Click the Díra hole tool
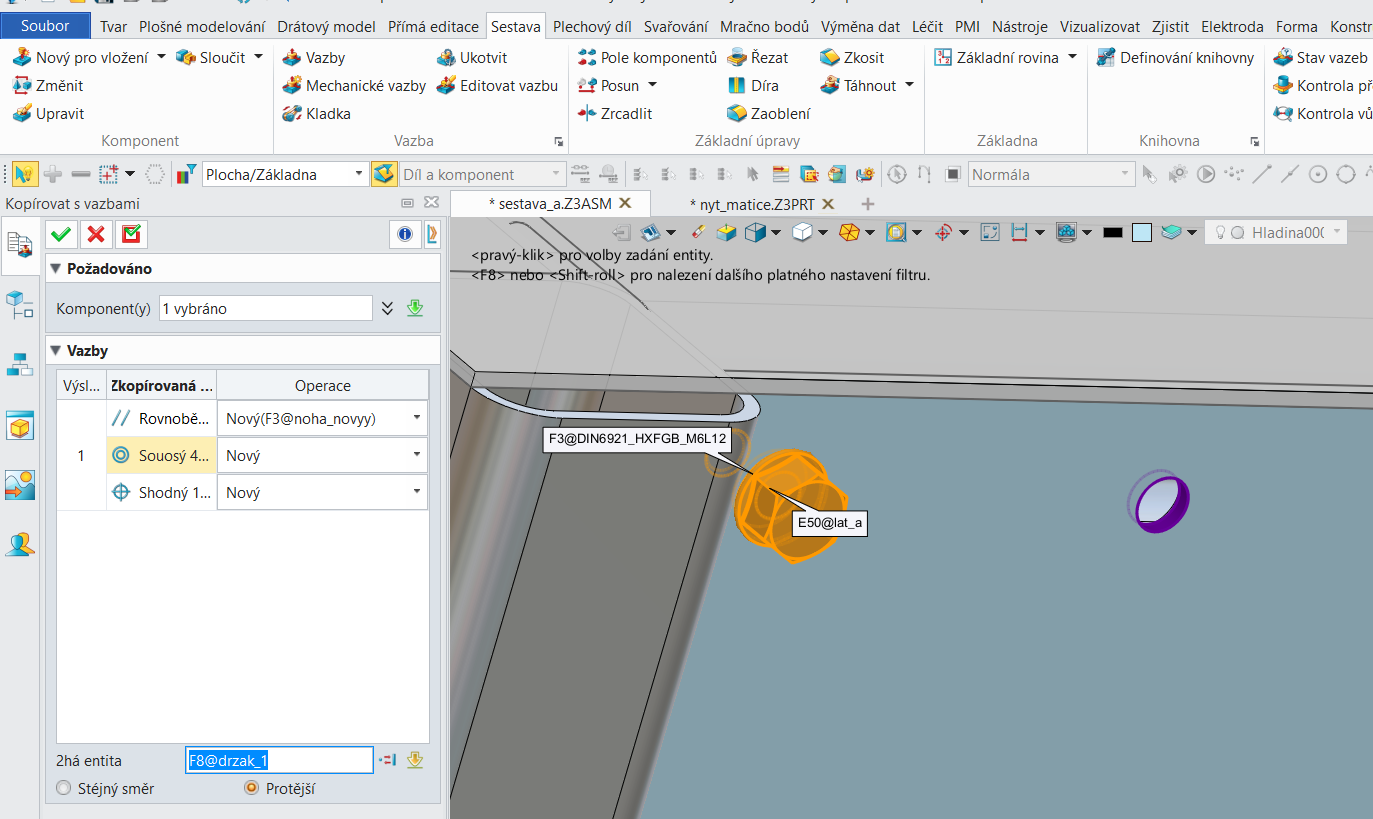The width and height of the screenshot is (1373, 819). [x=753, y=86]
